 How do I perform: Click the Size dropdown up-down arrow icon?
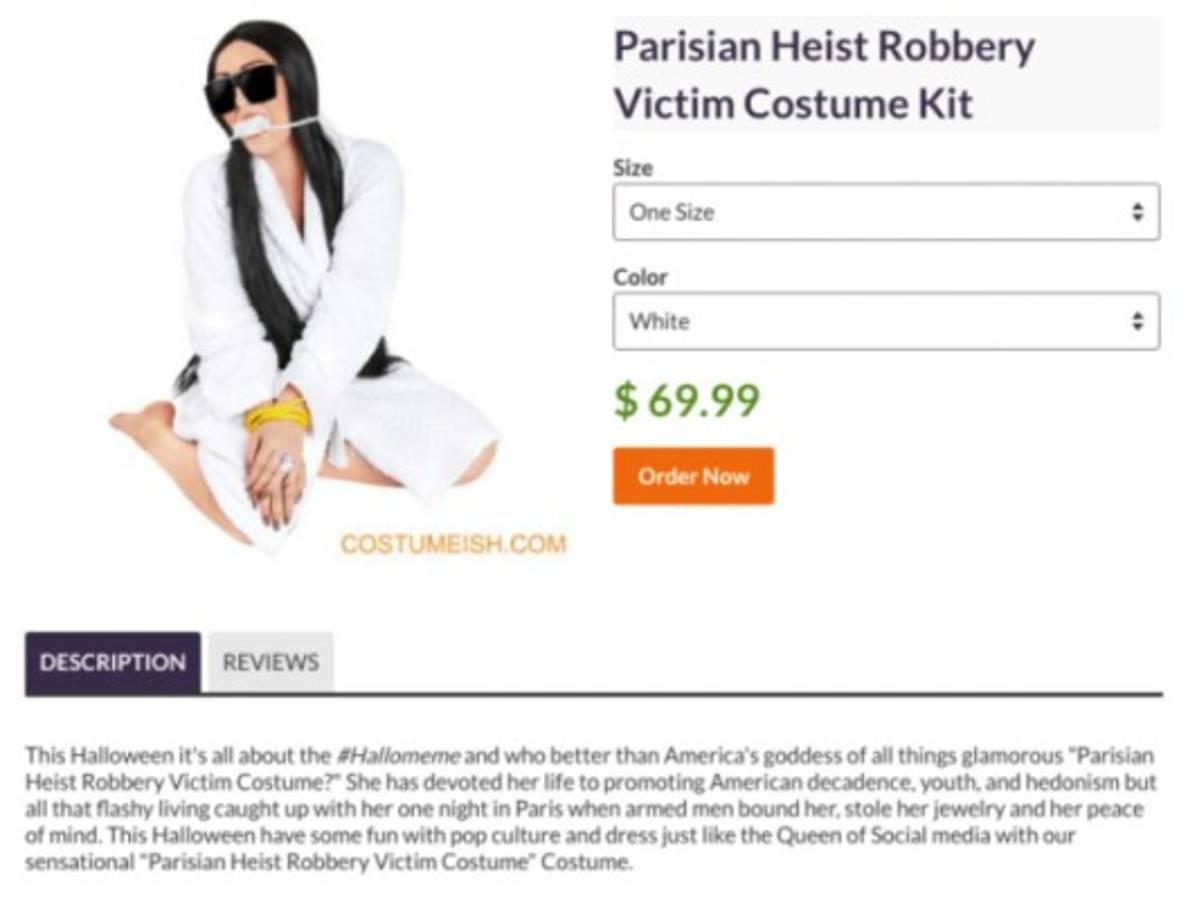[x=1137, y=212]
